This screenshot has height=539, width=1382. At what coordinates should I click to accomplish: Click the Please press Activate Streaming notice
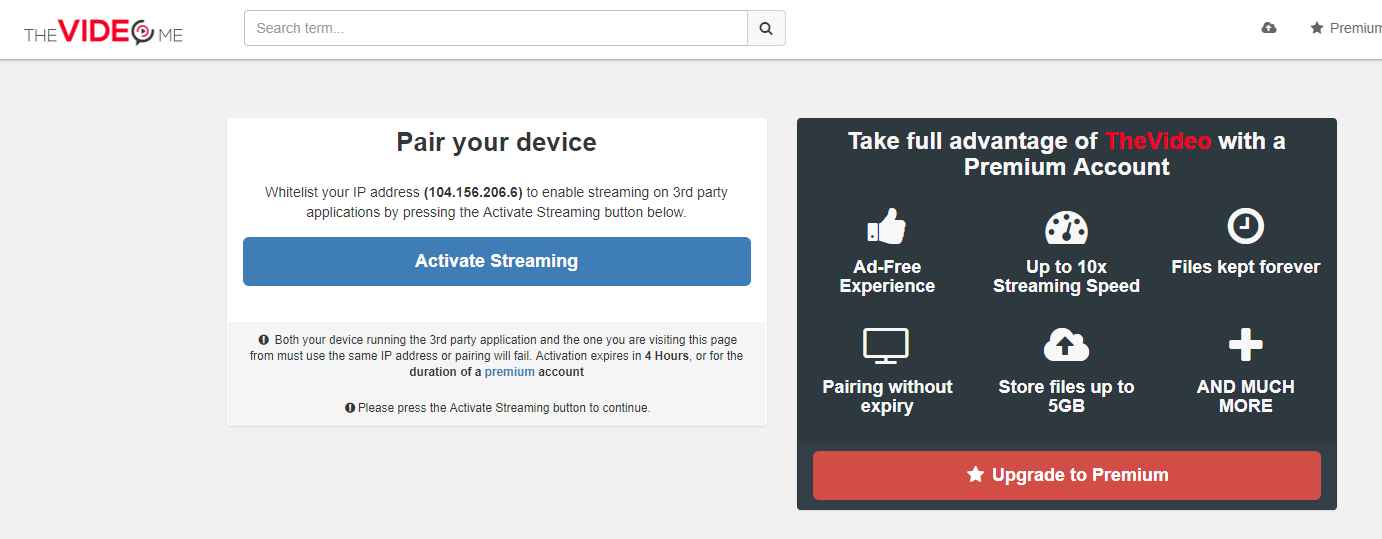[x=497, y=408]
